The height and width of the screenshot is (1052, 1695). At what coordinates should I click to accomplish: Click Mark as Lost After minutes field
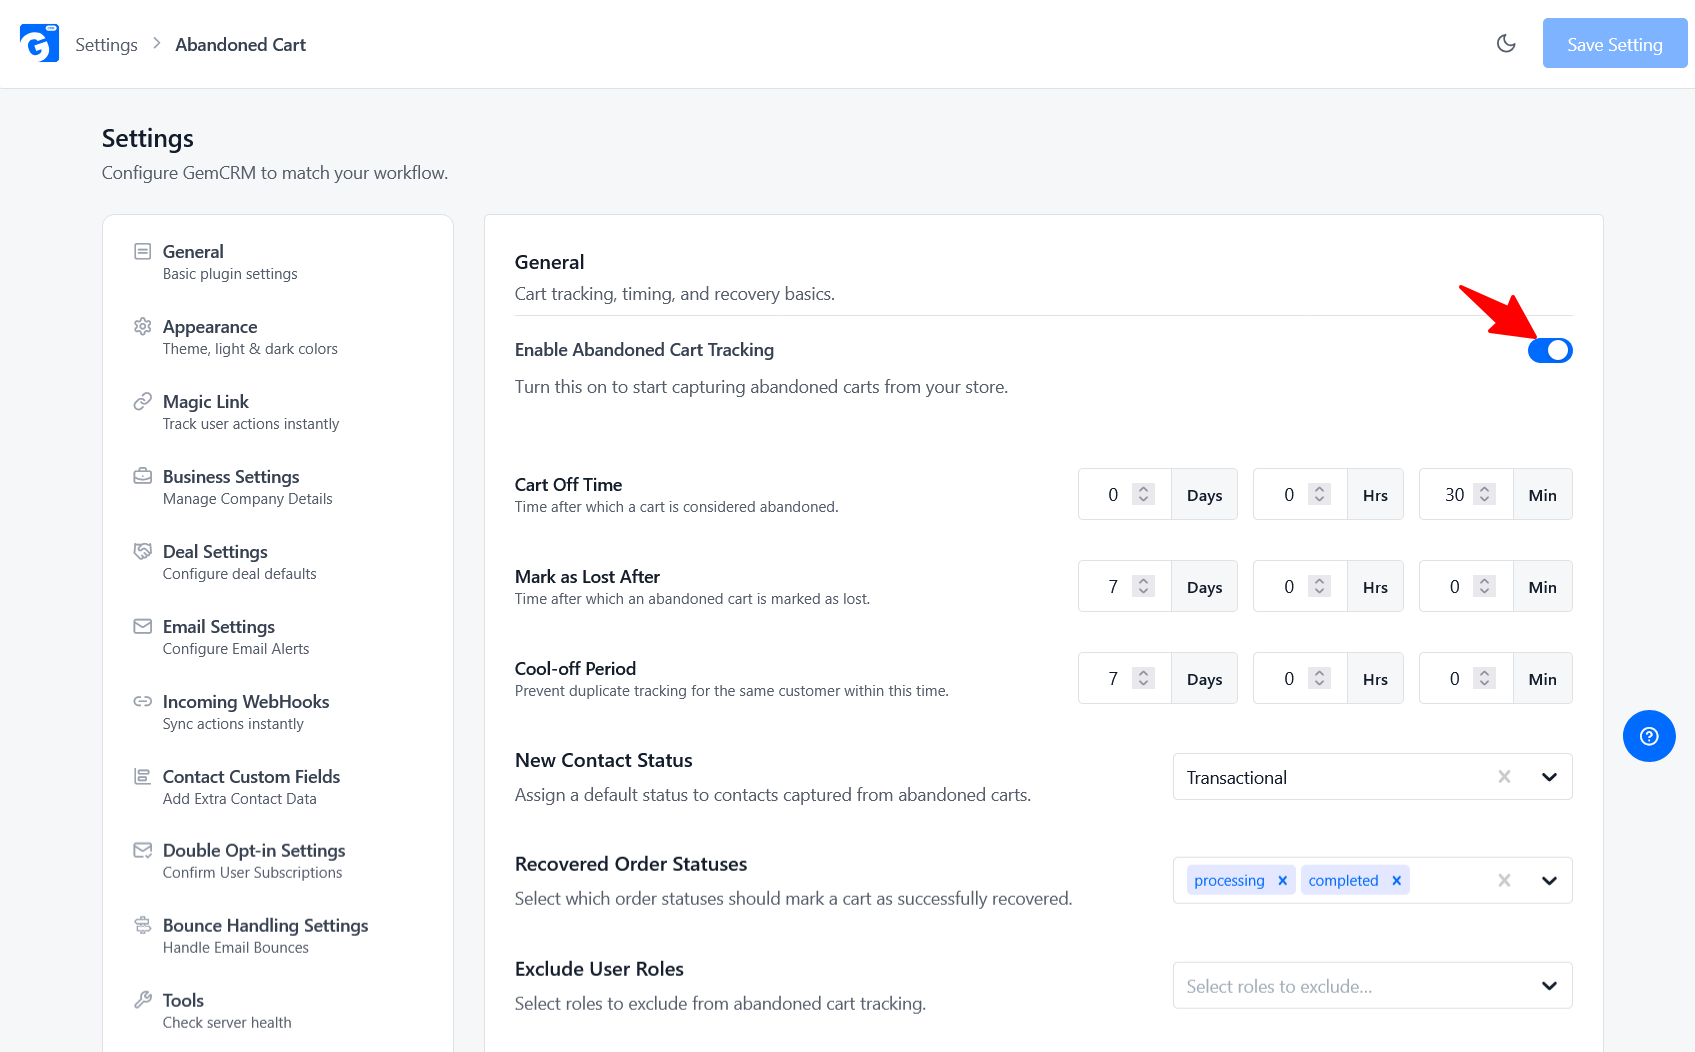click(1466, 586)
